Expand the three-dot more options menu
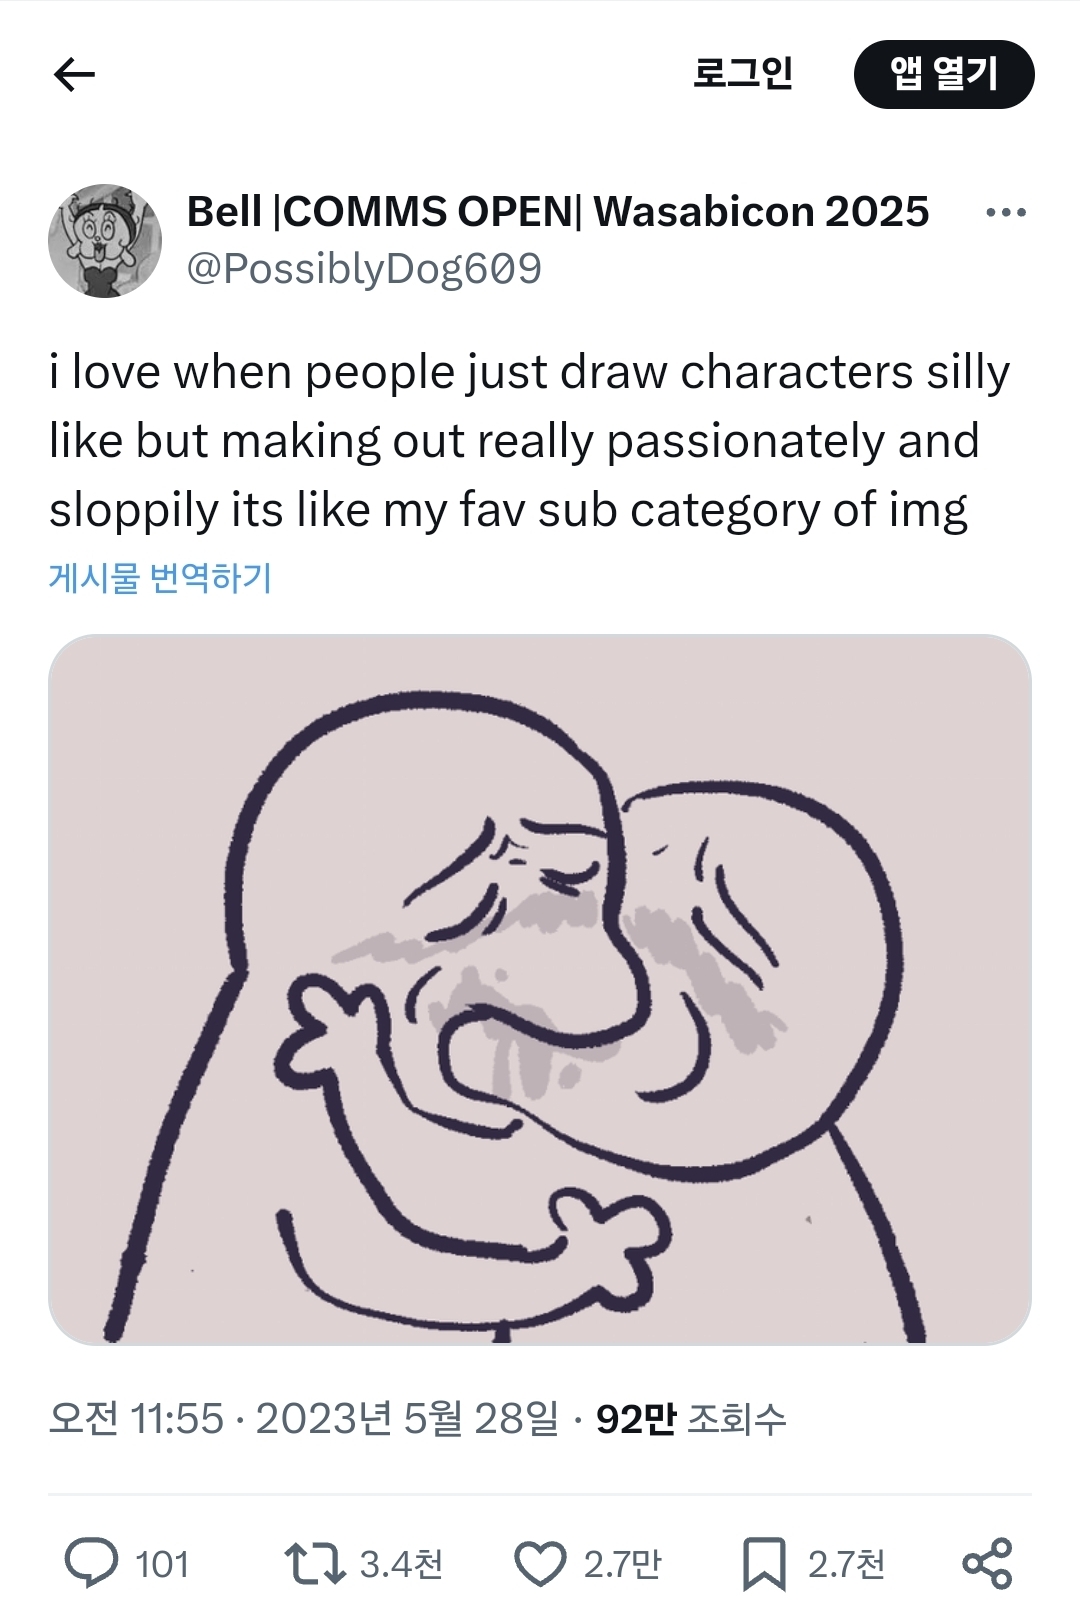This screenshot has width=1080, height=1621. (x=1005, y=213)
